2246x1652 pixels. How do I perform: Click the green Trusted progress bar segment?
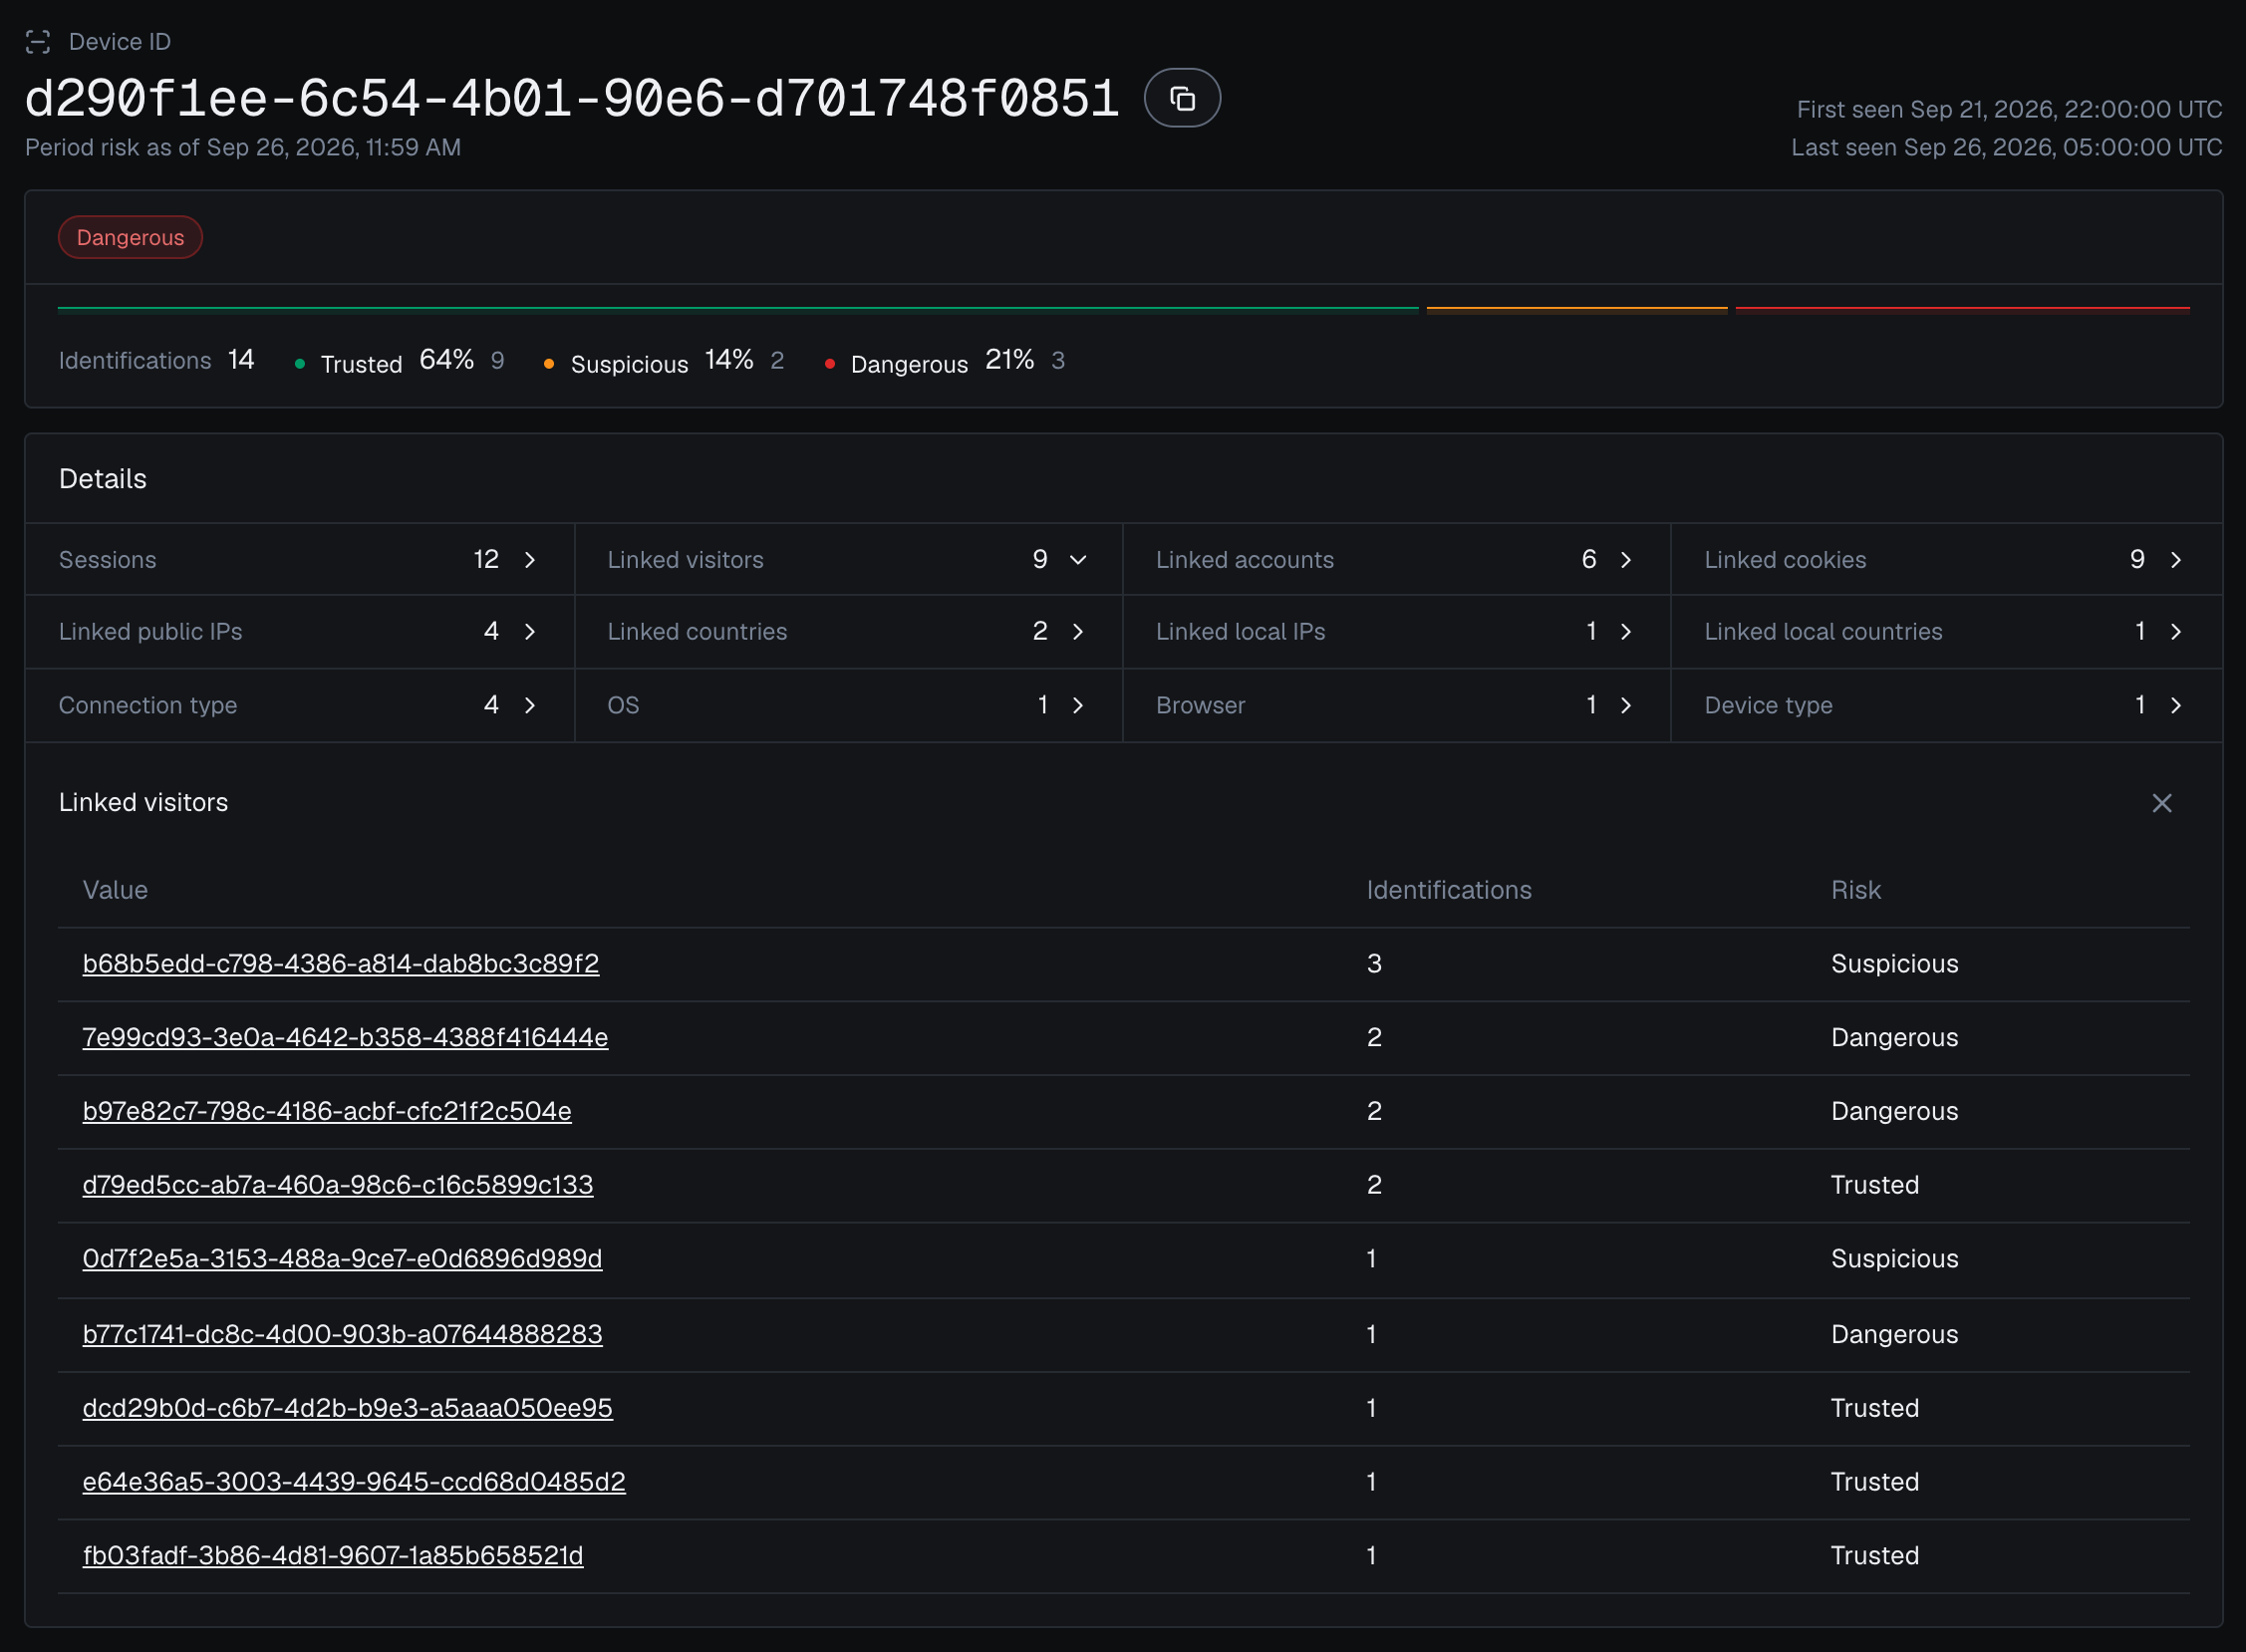(x=738, y=310)
